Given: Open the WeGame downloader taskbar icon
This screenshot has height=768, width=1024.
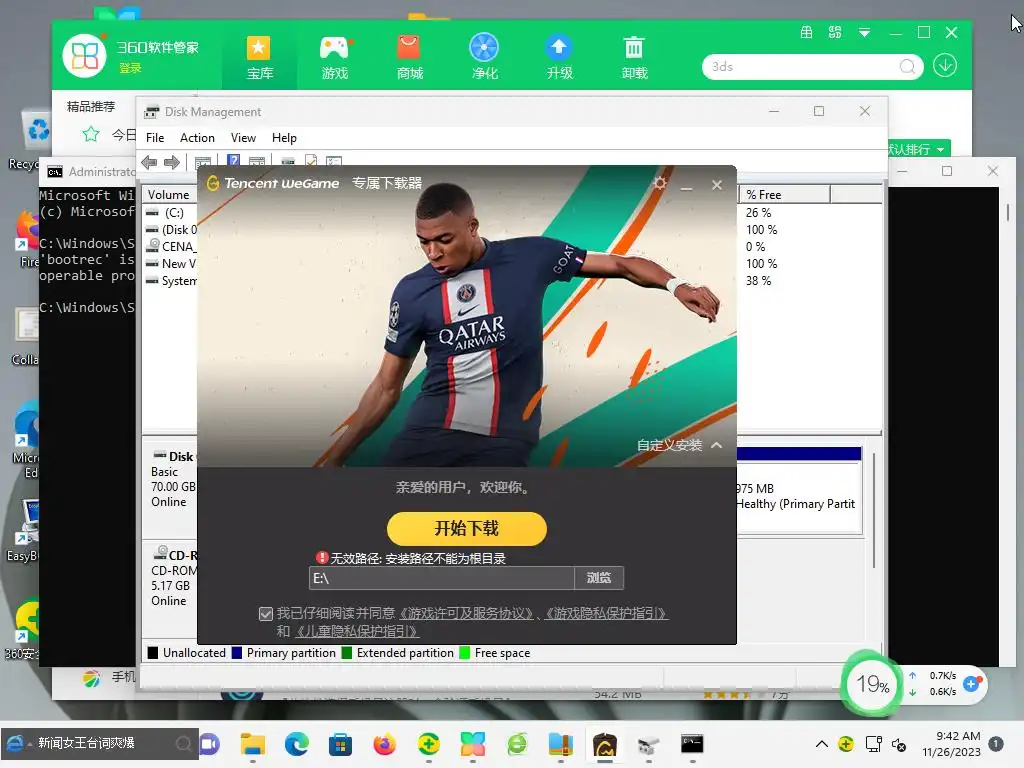Looking at the screenshot, I should [605, 744].
